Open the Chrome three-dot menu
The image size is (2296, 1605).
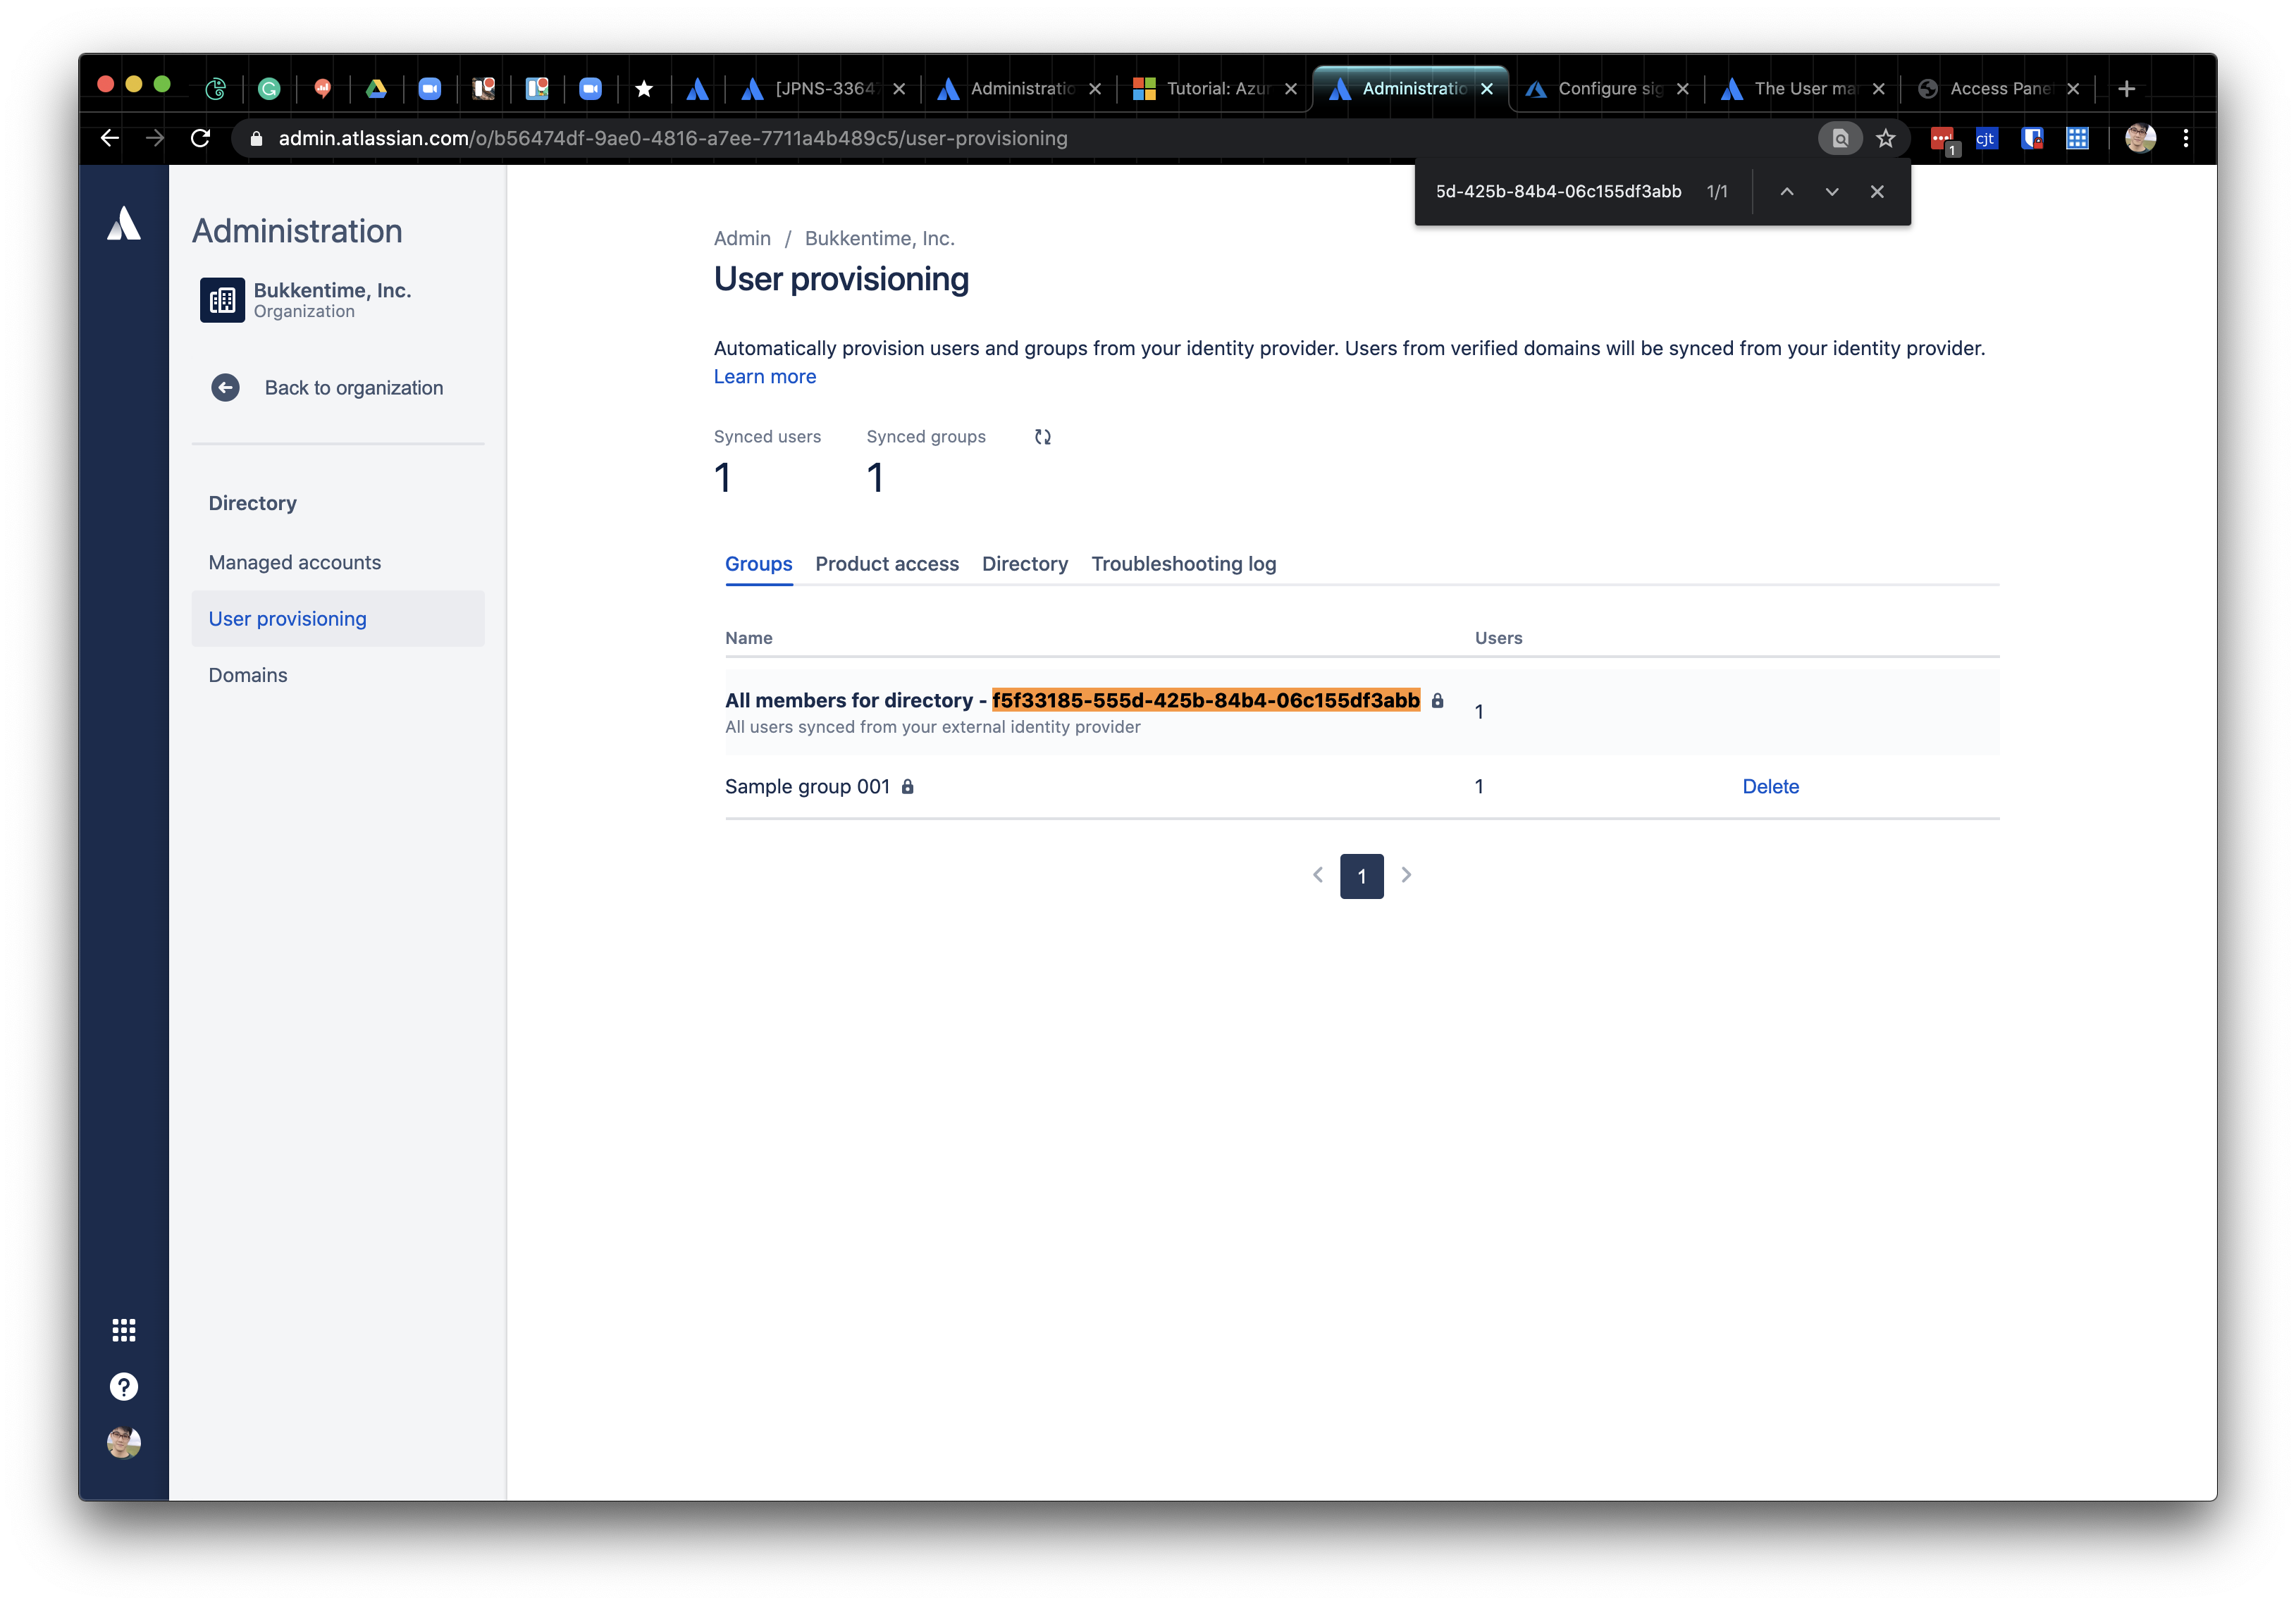click(x=2186, y=138)
